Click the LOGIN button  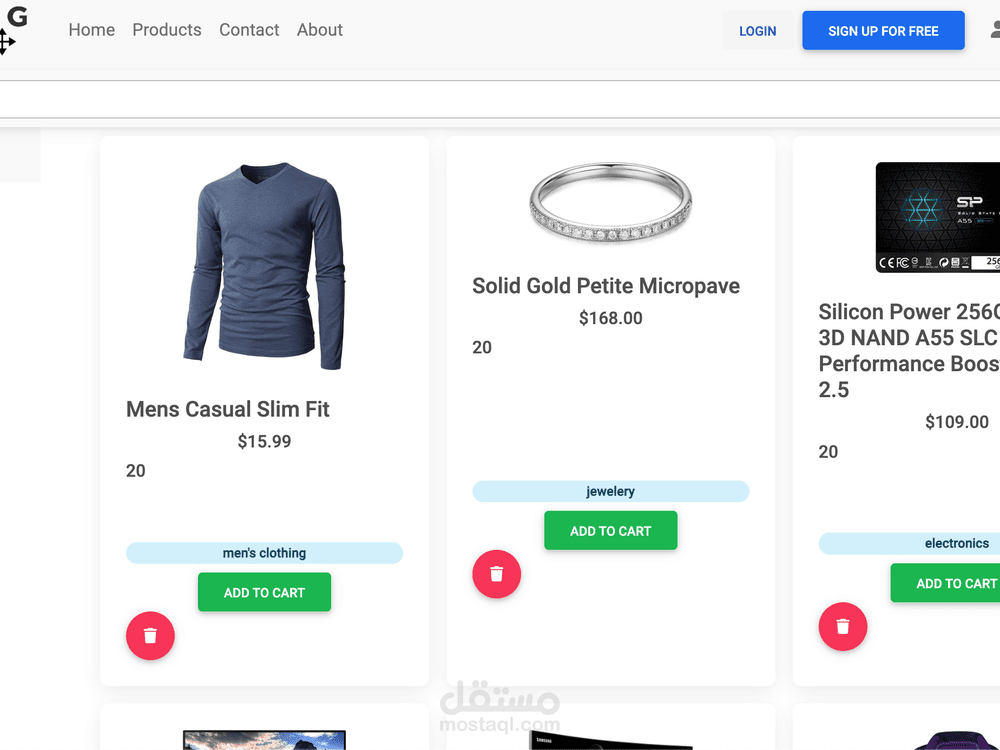757,31
